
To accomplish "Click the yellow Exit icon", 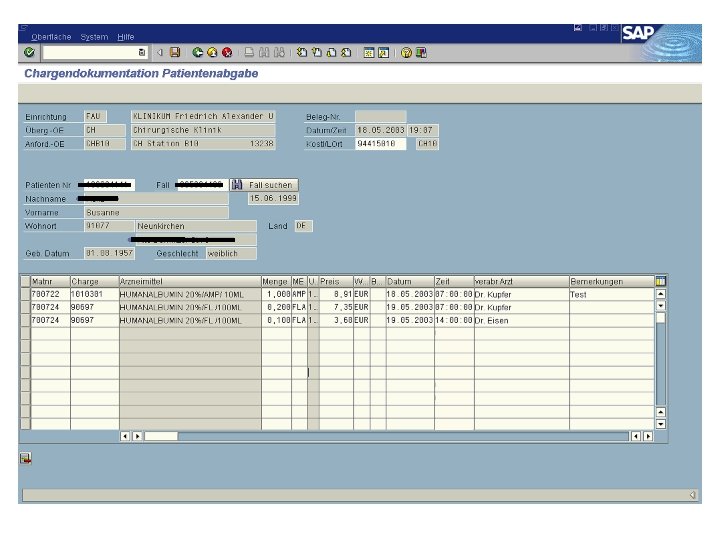I will [212, 52].
